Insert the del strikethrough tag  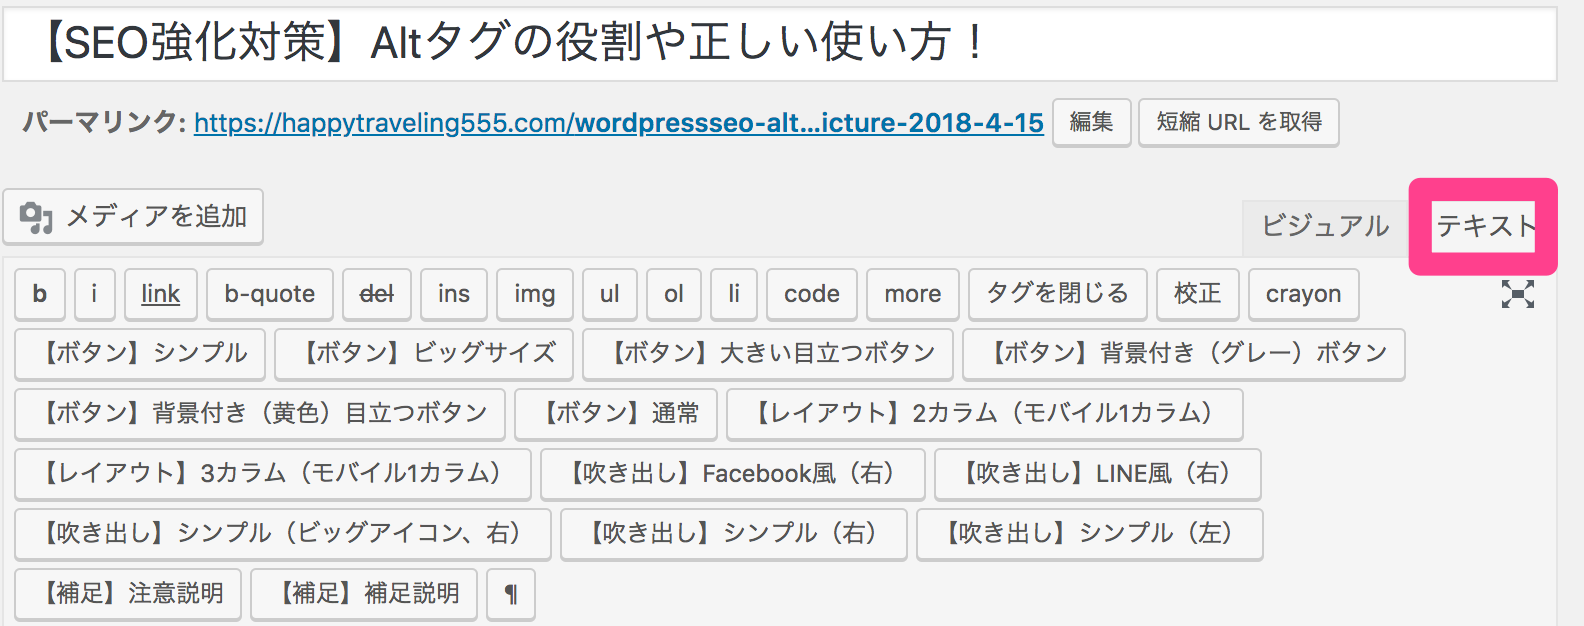377,294
